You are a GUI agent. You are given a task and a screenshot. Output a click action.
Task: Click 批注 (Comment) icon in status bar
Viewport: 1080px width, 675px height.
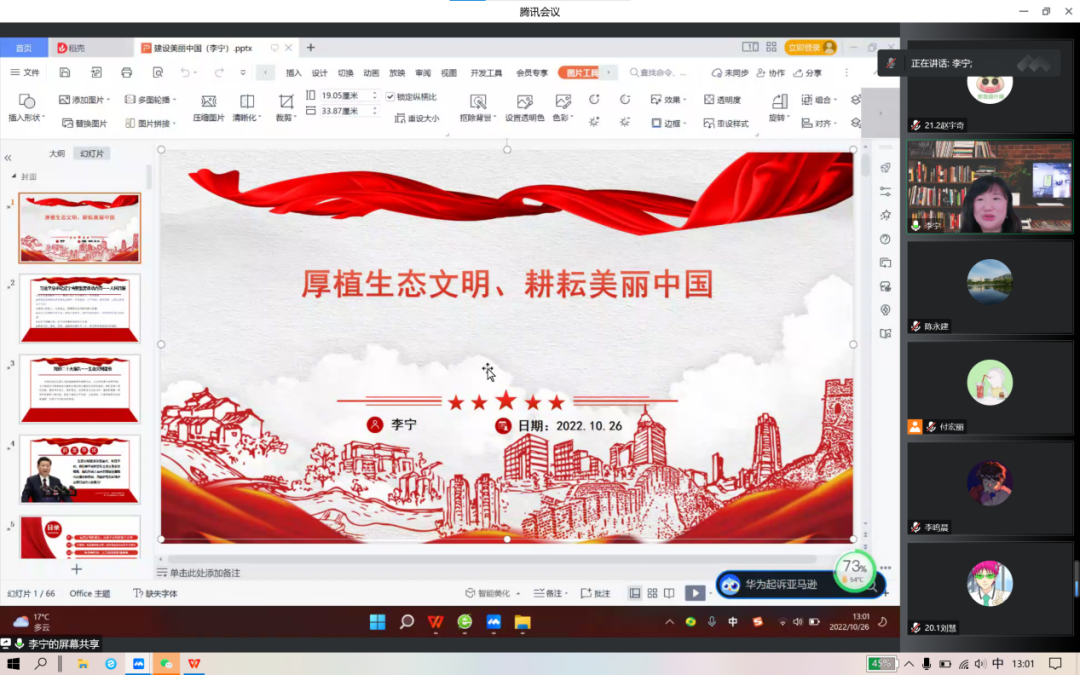[596, 593]
